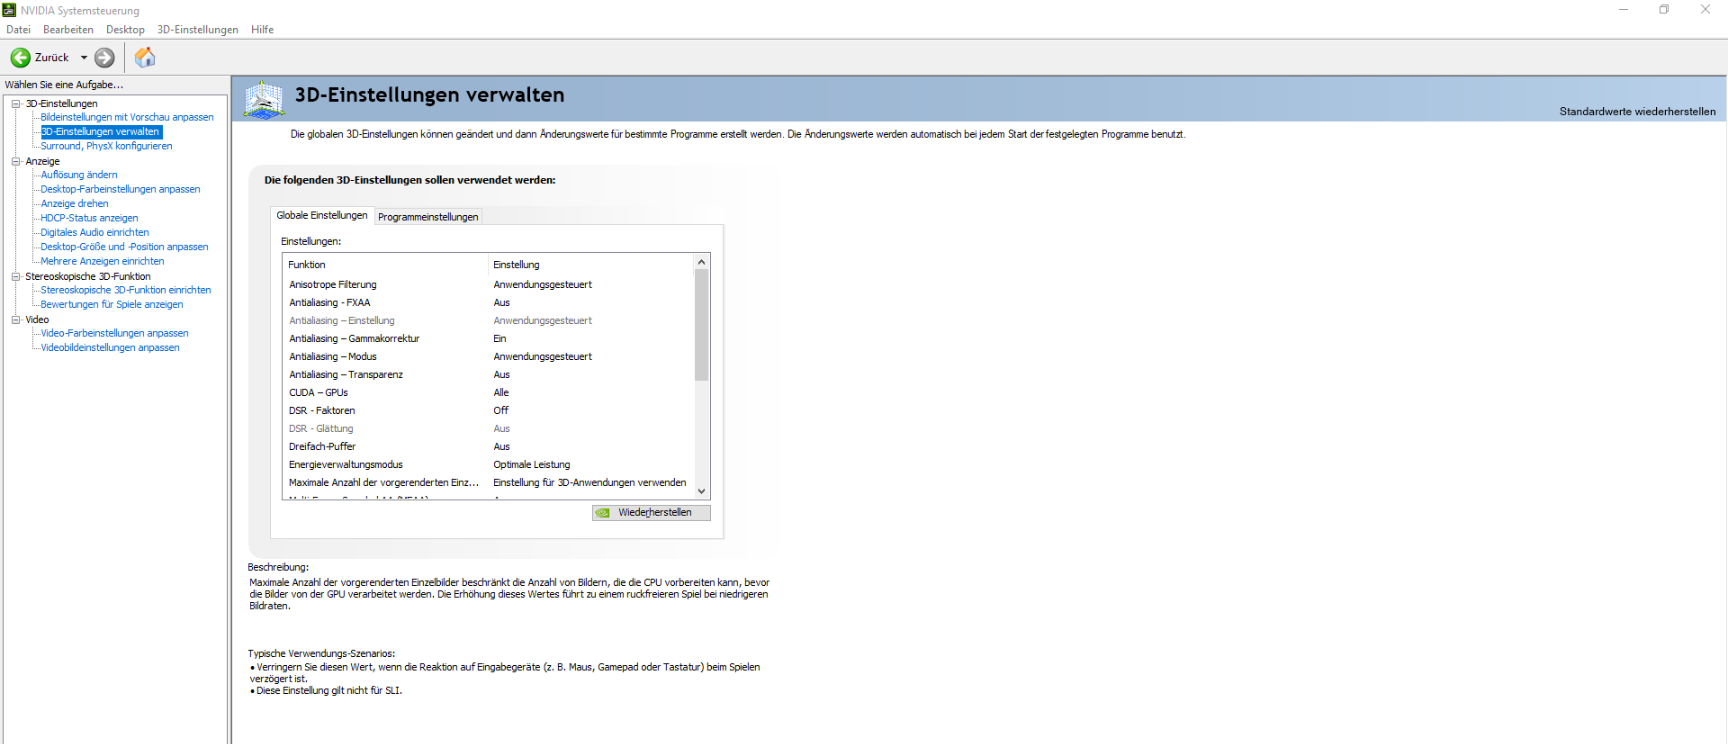1728x744 pixels.
Task: Select the Antialiasing - FXAA row
Action: [489, 303]
